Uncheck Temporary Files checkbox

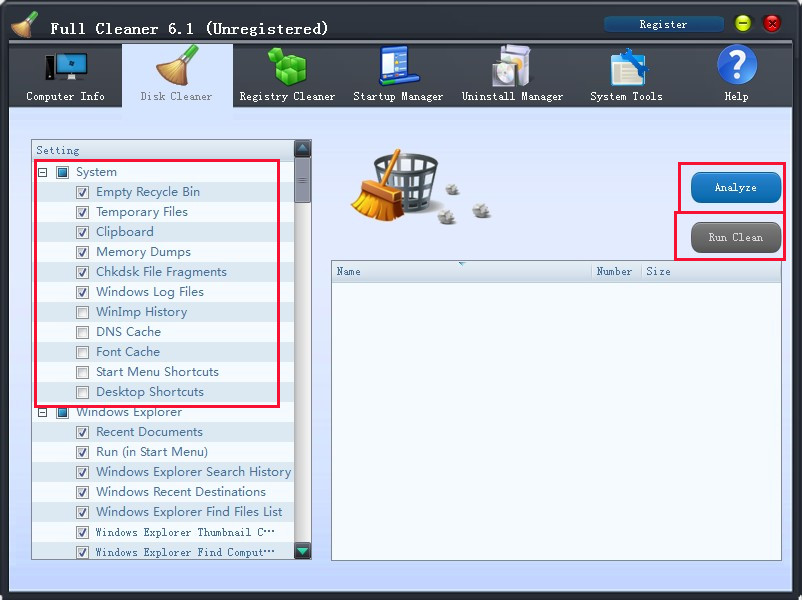coord(82,212)
